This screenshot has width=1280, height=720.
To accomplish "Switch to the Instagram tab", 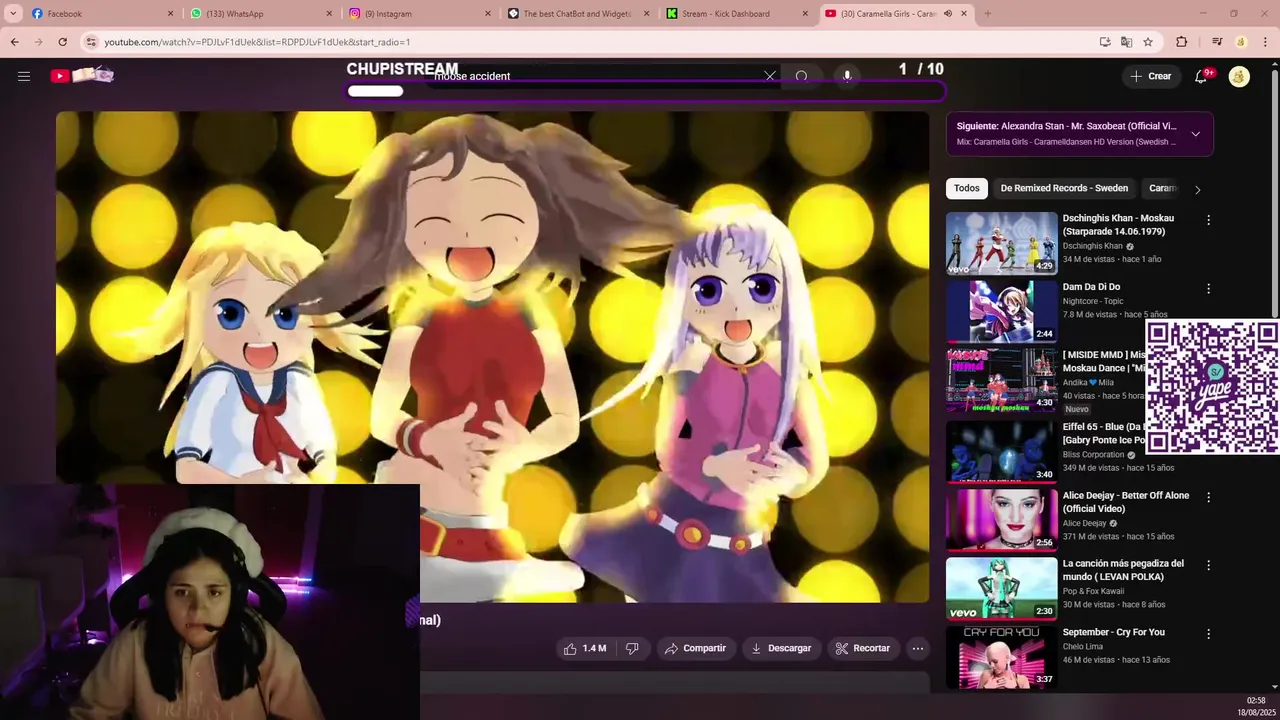I will pyautogui.click(x=420, y=14).
